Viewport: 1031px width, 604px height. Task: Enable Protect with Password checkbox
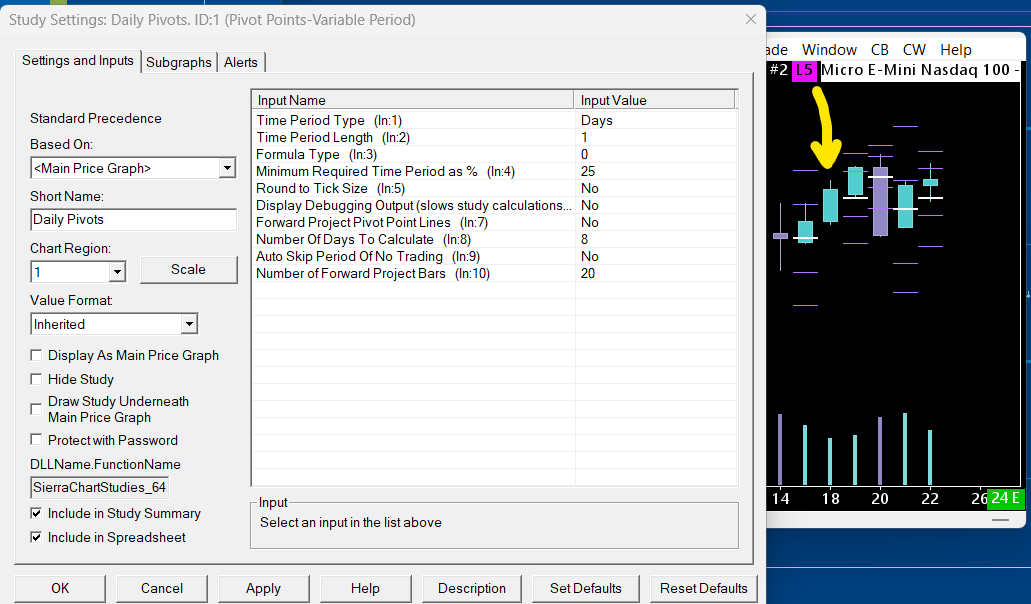pyautogui.click(x=37, y=440)
